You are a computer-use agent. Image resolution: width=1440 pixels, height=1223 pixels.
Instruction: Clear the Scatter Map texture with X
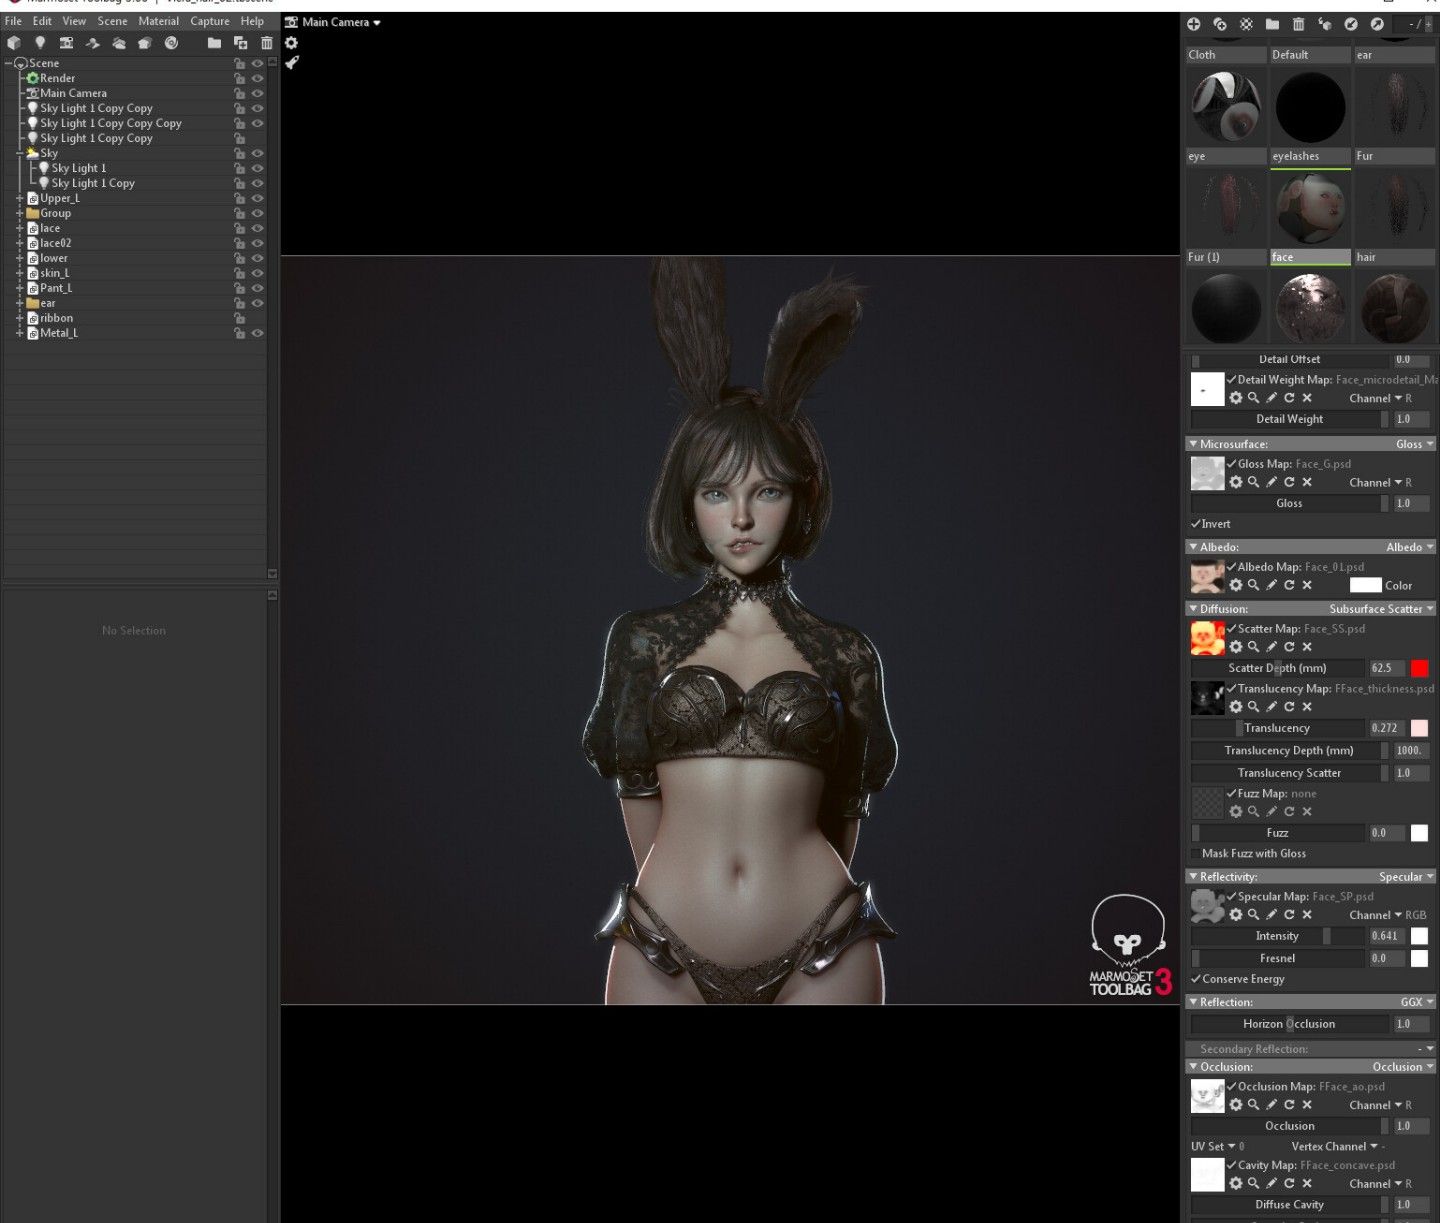[1307, 647]
